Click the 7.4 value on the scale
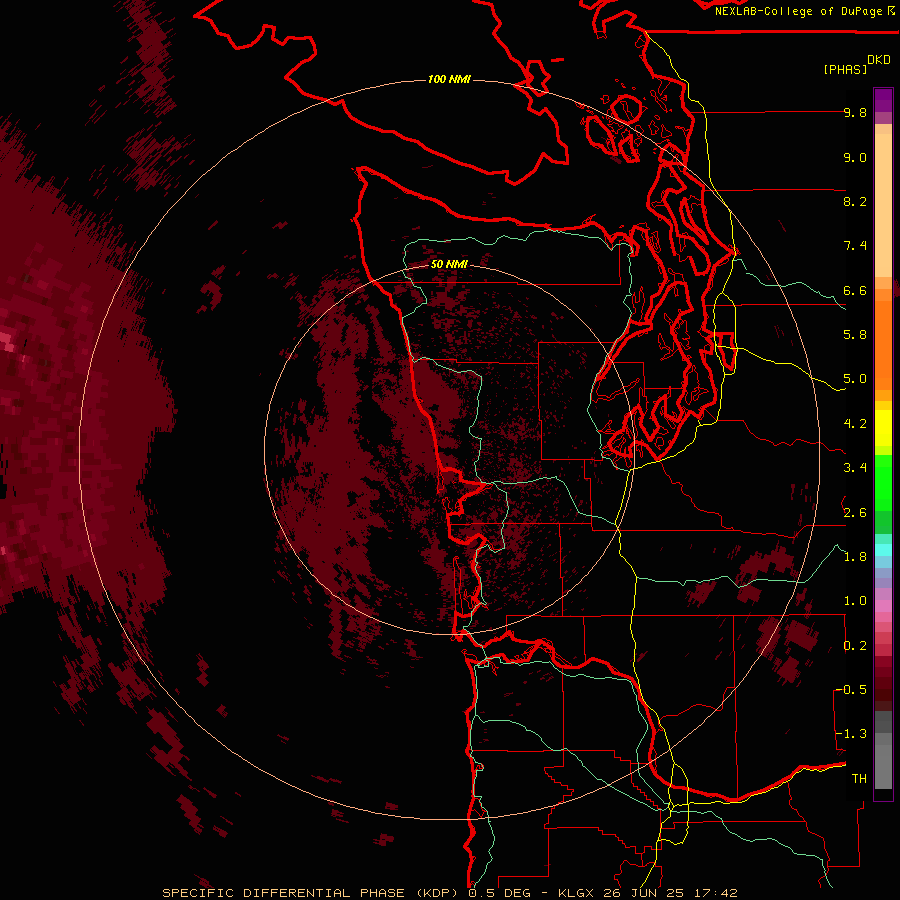The width and height of the screenshot is (900, 900). pyautogui.click(x=855, y=246)
